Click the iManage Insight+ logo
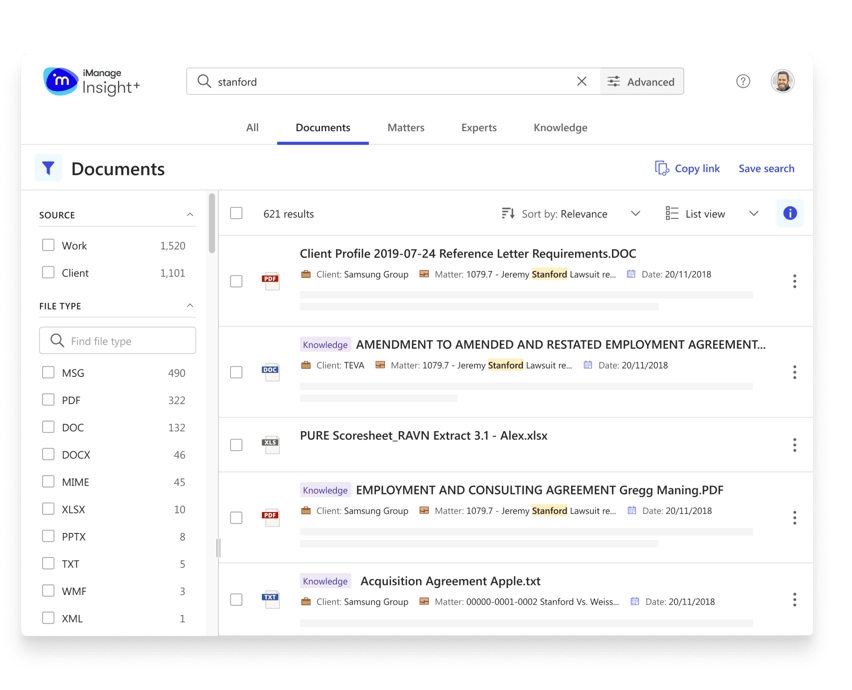 91,81
